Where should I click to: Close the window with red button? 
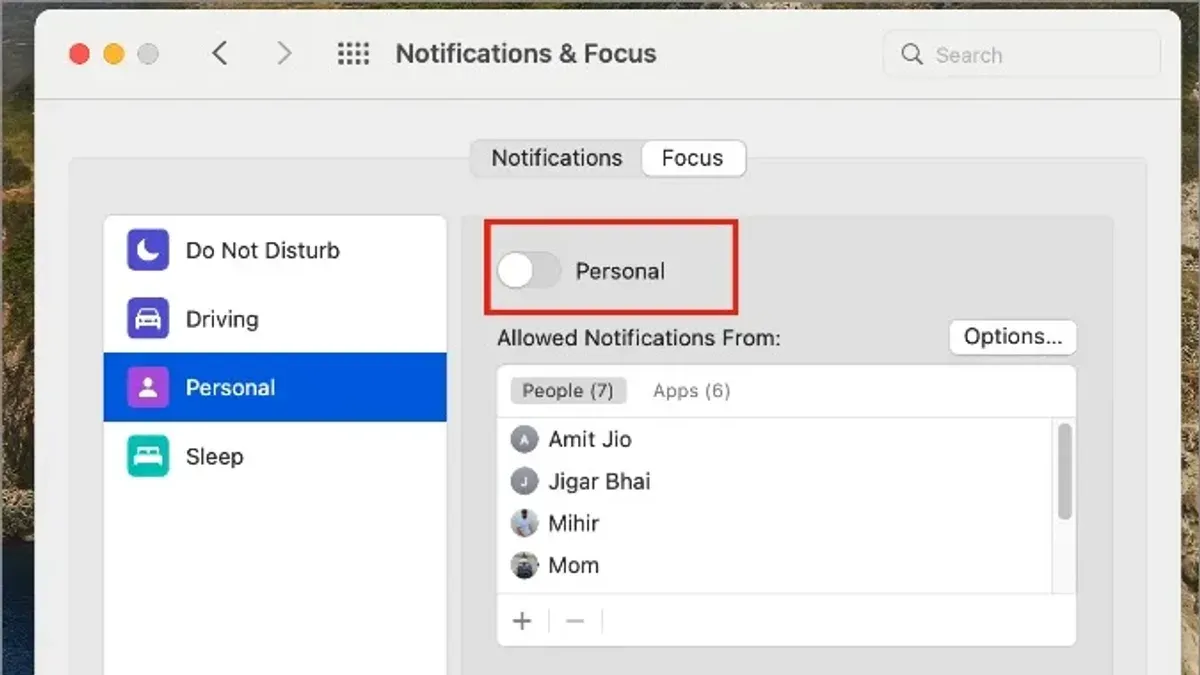tap(79, 54)
